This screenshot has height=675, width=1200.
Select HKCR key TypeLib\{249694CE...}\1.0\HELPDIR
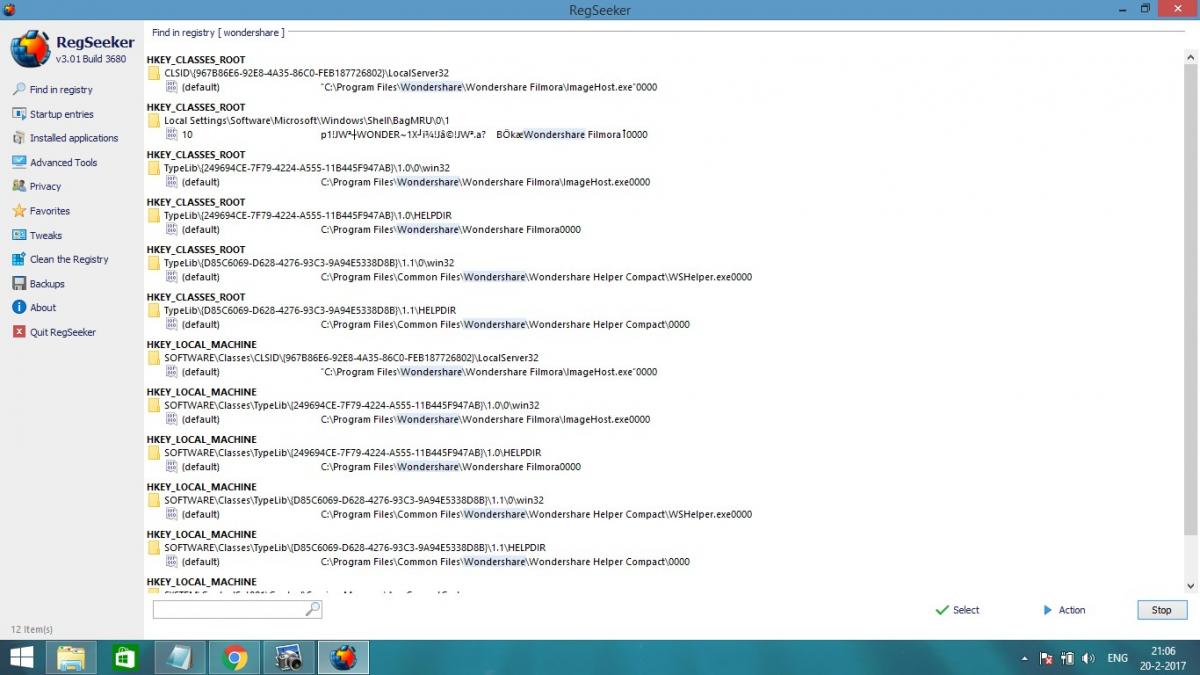(x=310, y=215)
